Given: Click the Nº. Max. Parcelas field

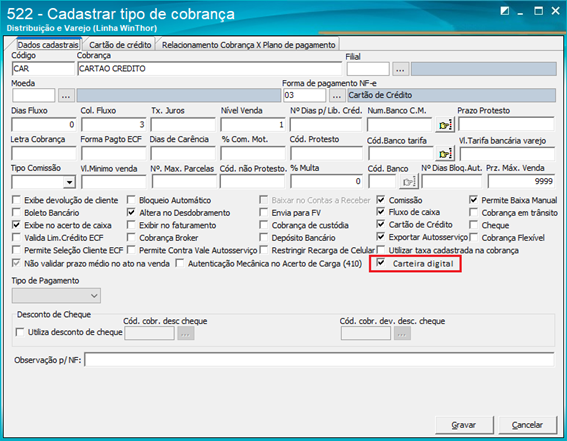Looking at the screenshot, I should pos(184,181).
